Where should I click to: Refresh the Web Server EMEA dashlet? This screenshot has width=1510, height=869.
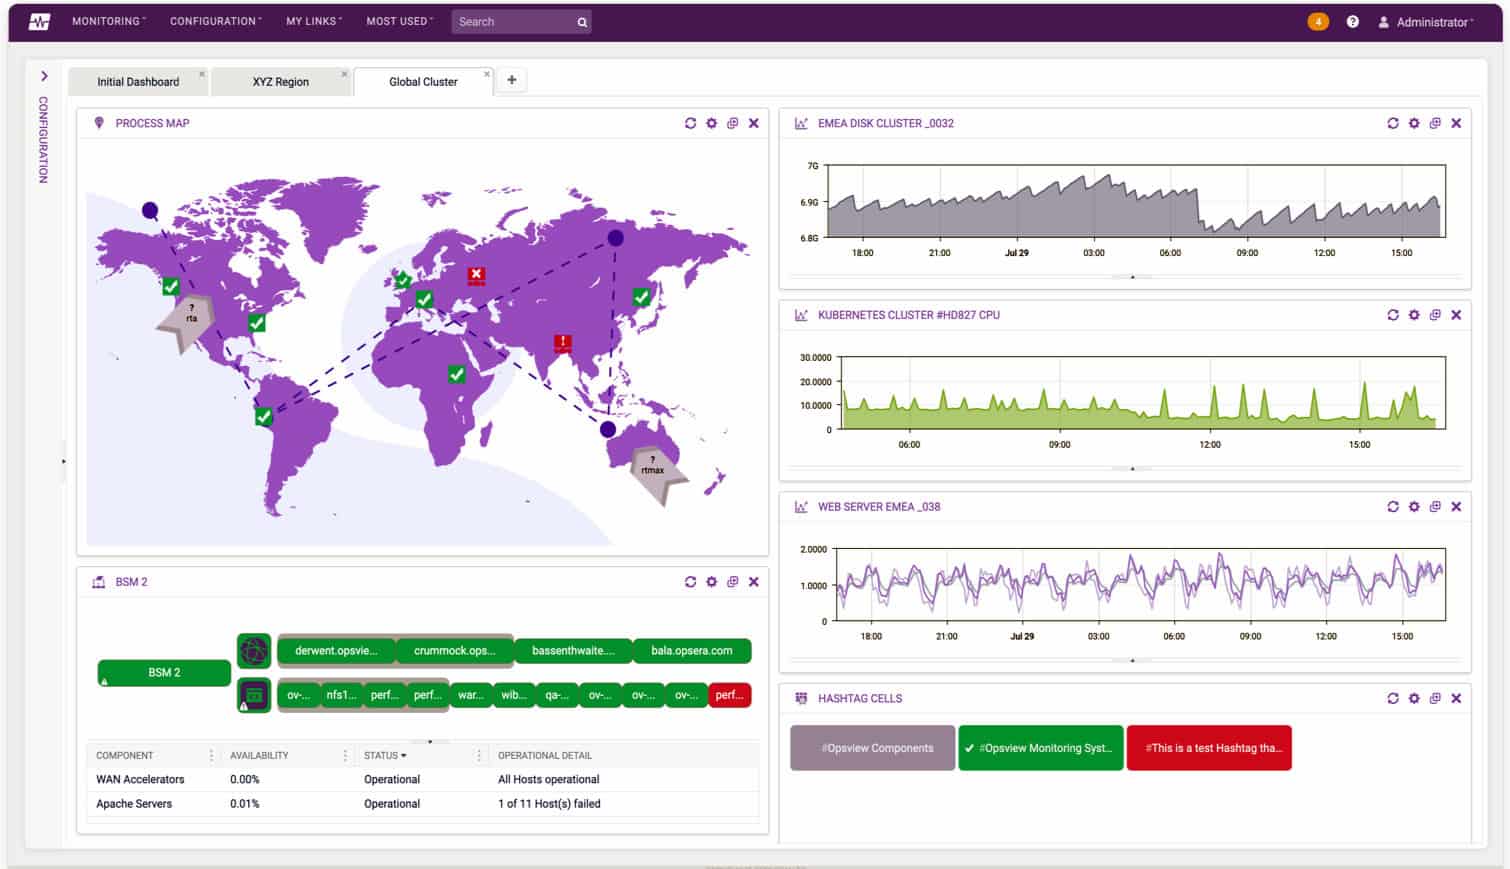1393,507
